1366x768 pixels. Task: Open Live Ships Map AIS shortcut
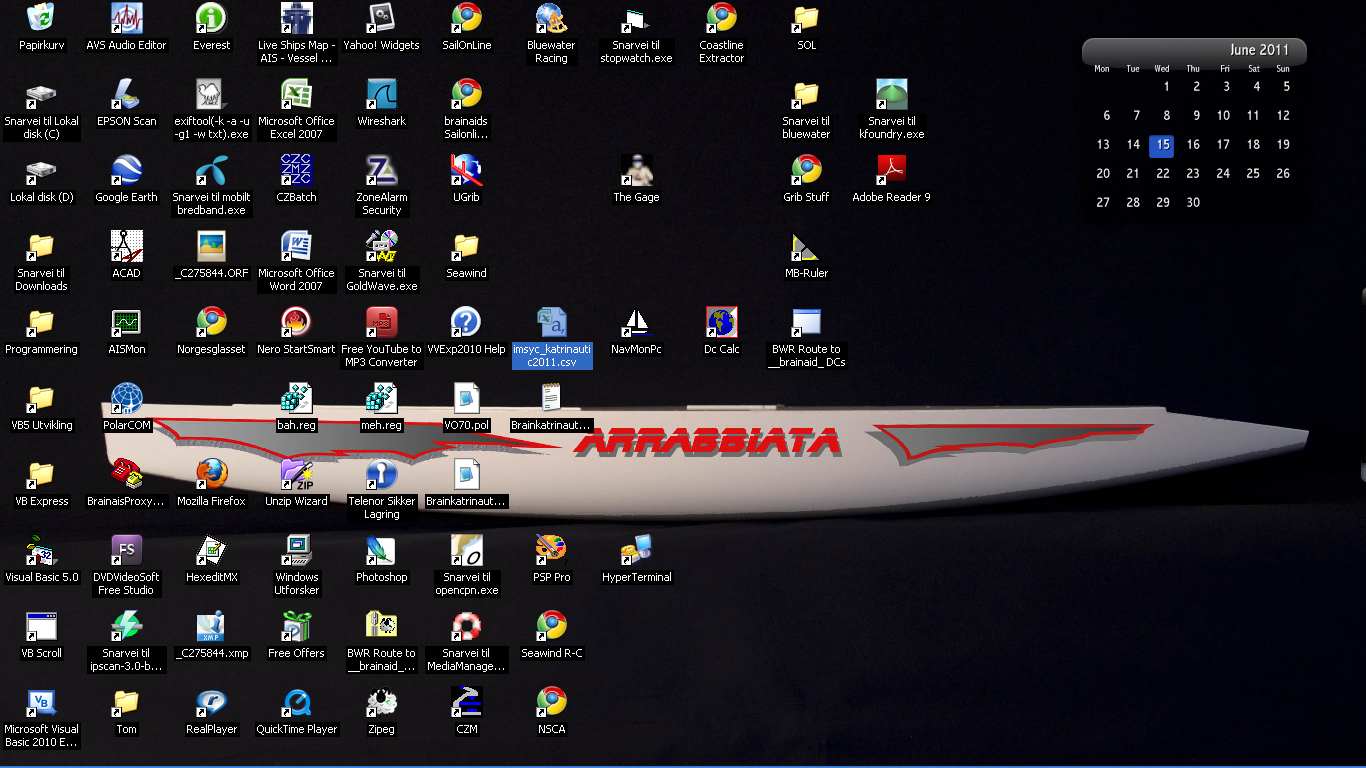(296, 18)
